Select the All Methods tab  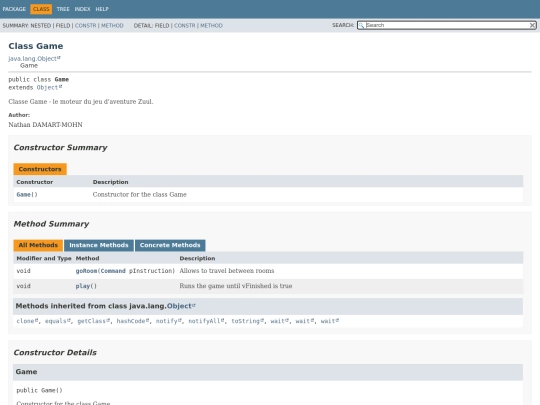38,245
